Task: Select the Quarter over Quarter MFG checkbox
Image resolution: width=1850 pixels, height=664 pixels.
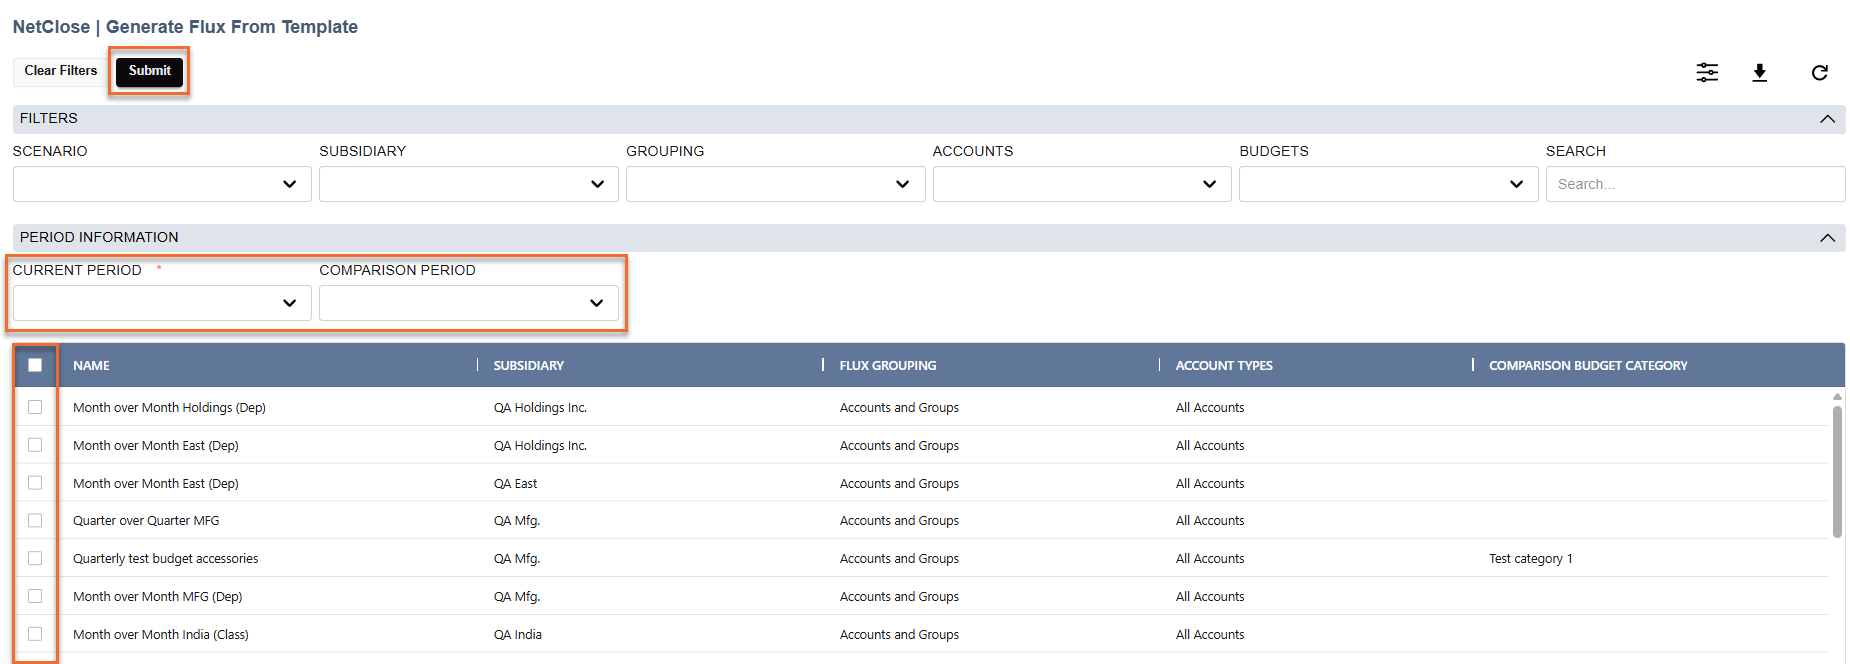Action: tap(35, 520)
